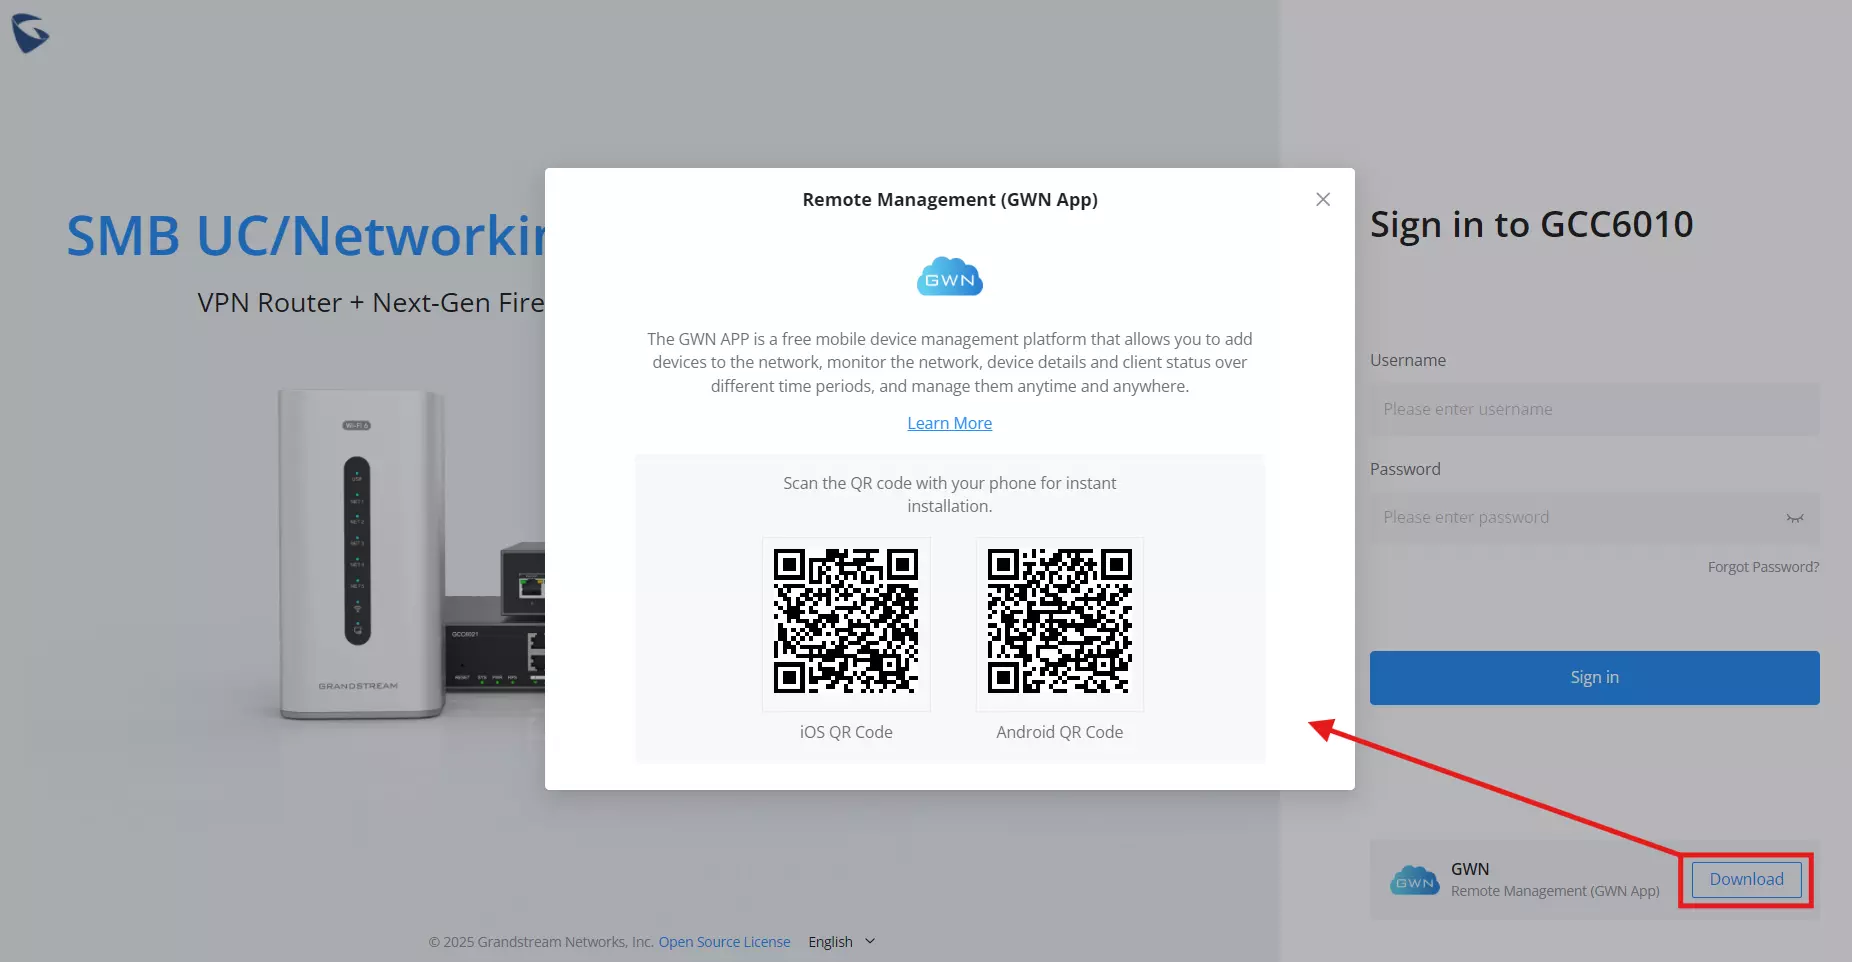Screen dimensions: 1852x962
Task: Click the 'VPN Router + Next-Gen' subtitle
Action: [371, 302]
